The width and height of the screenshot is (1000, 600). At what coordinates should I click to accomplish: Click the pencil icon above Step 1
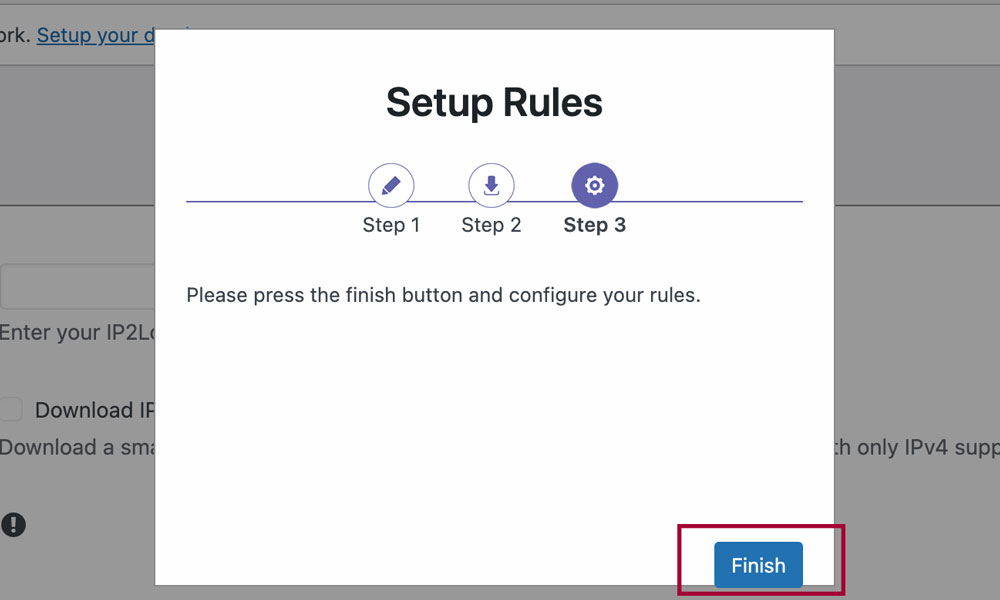tap(391, 186)
